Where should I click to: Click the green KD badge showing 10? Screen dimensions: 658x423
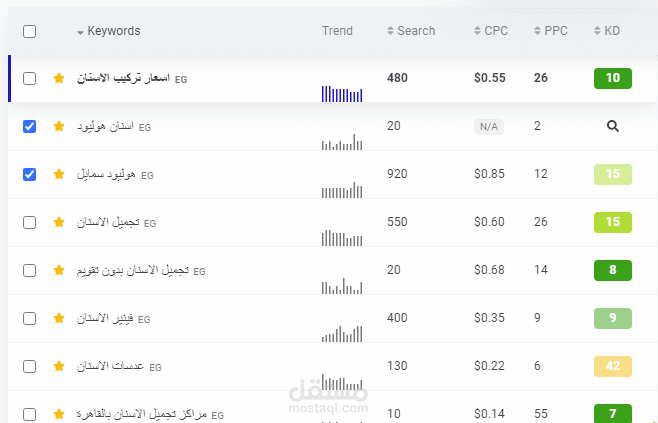[613, 78]
